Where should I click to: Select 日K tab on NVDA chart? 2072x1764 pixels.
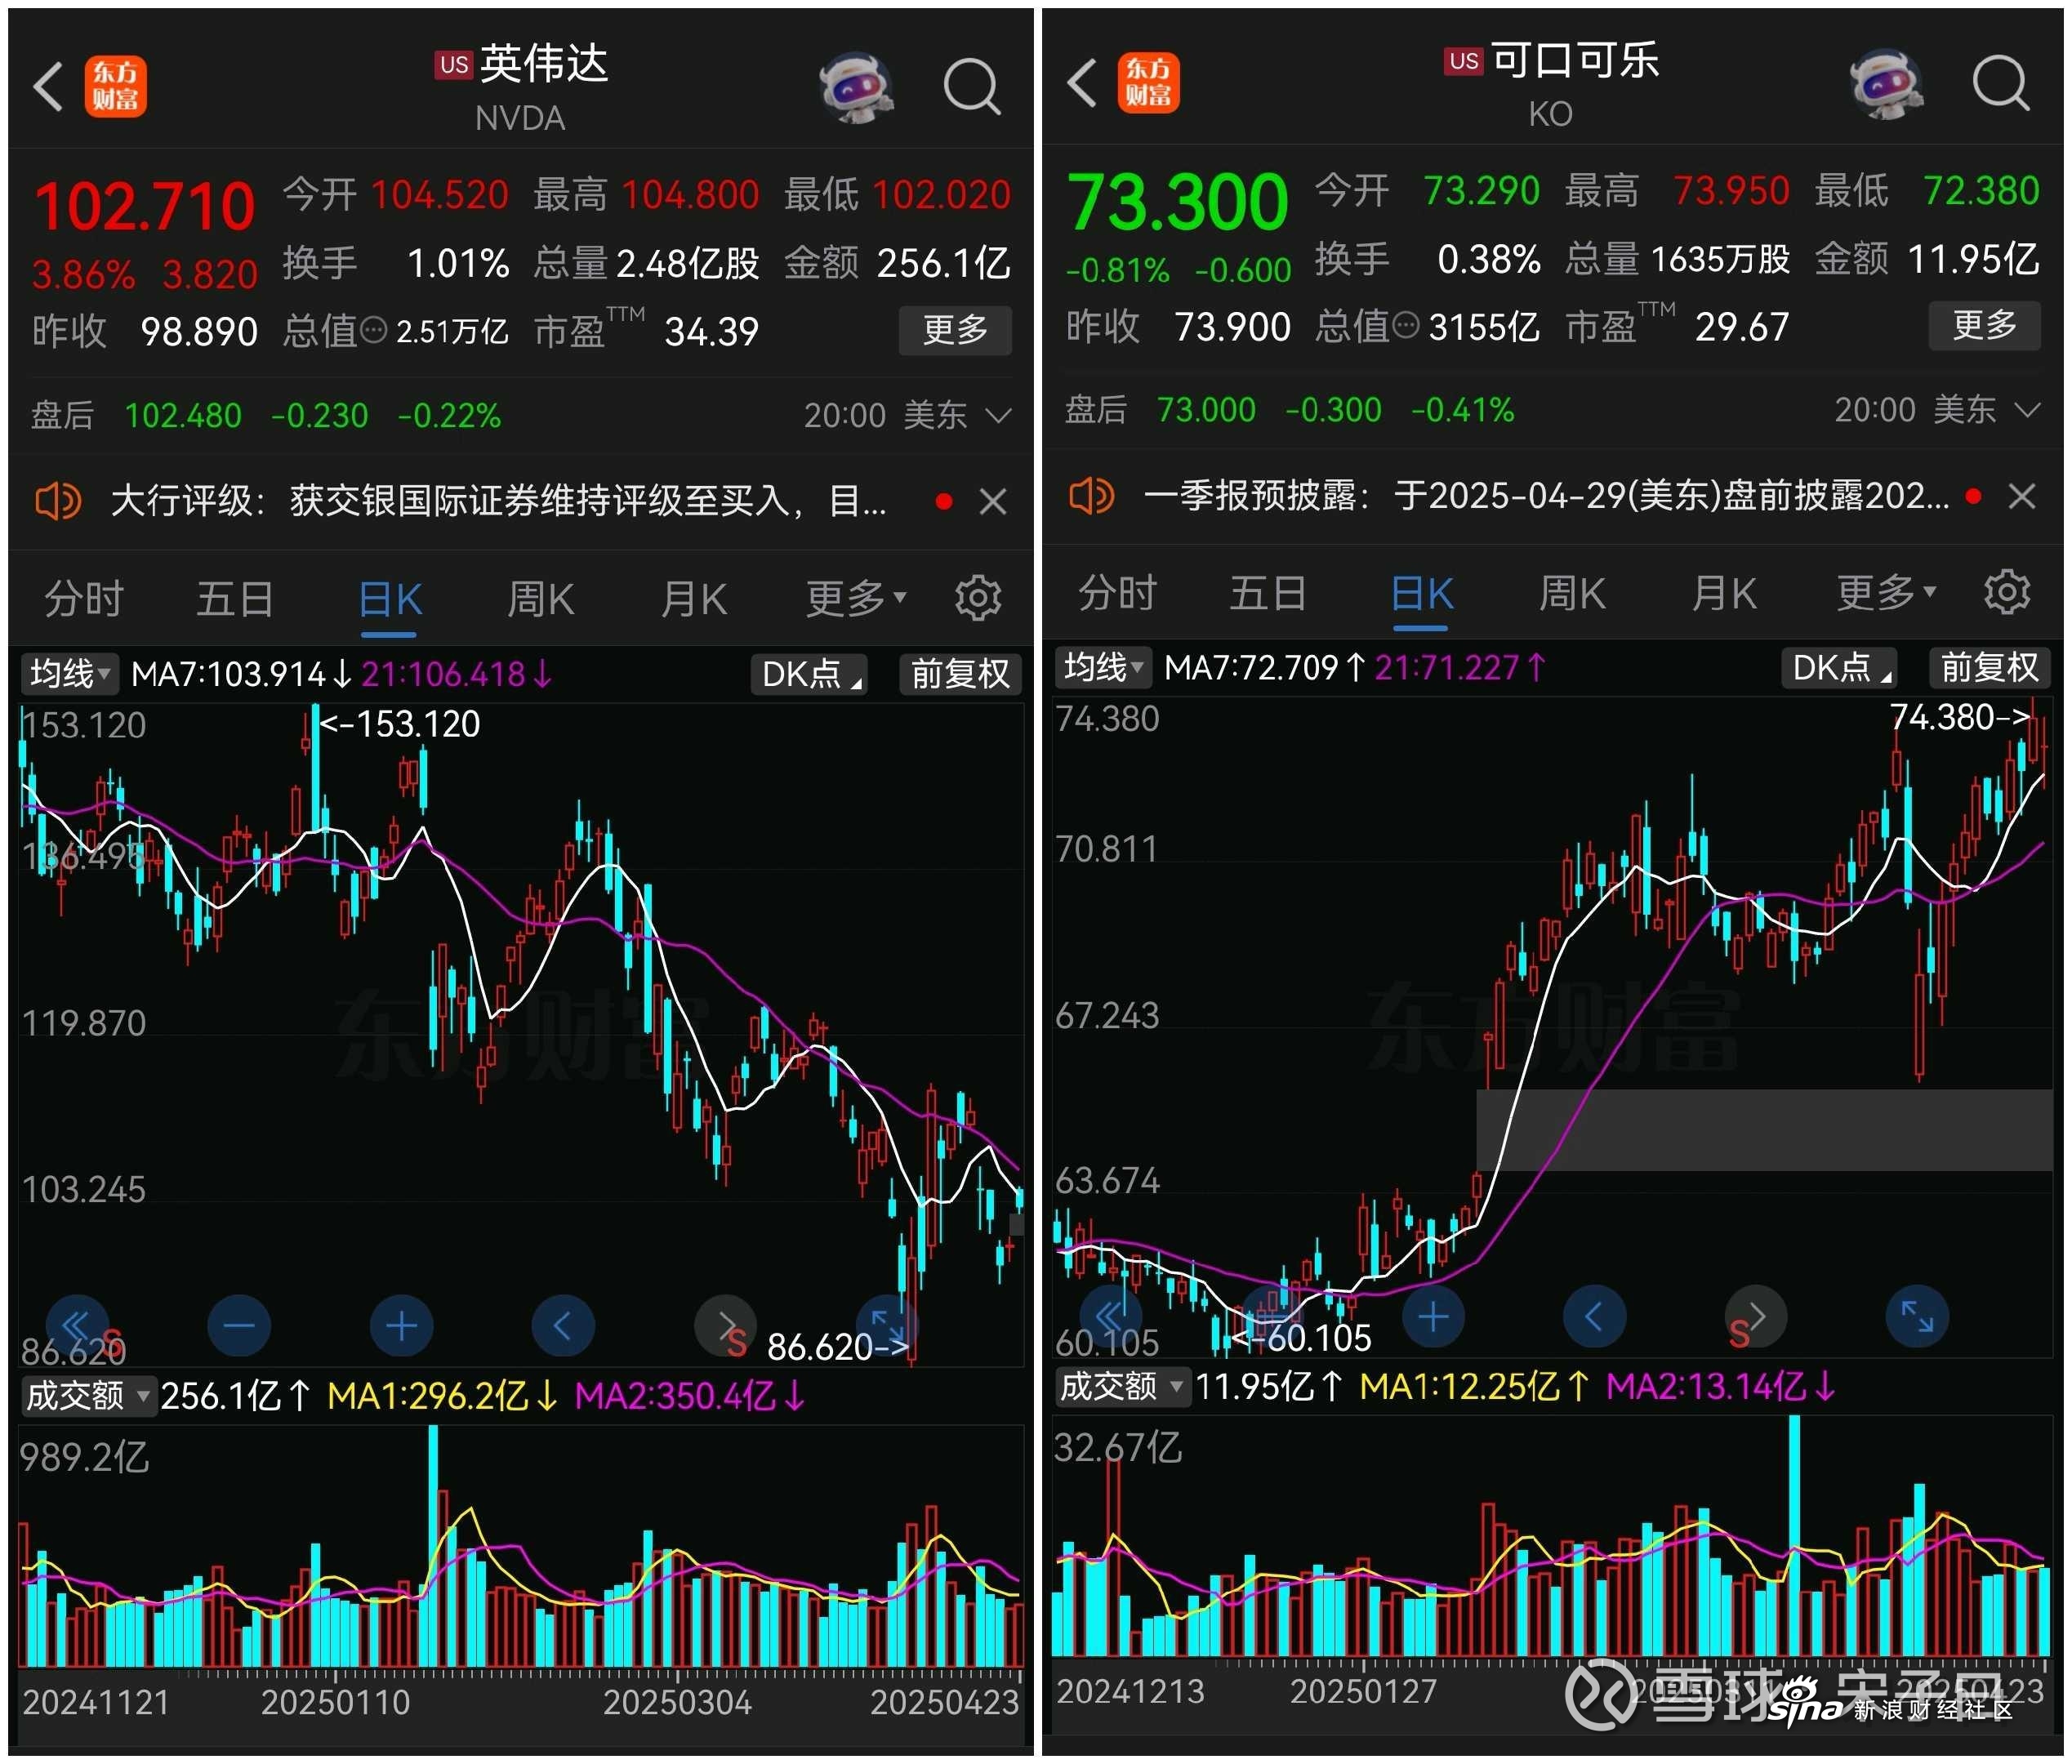click(389, 600)
